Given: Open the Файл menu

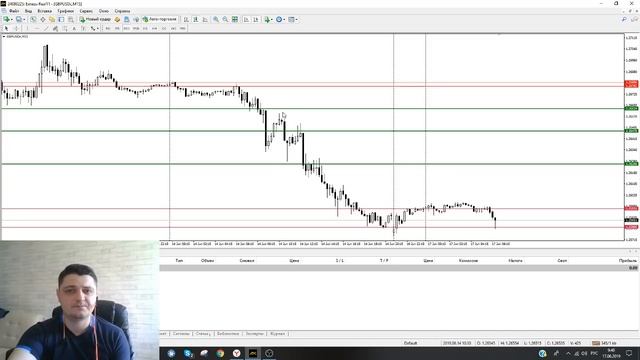Looking at the screenshot, I should pyautogui.click(x=14, y=11).
